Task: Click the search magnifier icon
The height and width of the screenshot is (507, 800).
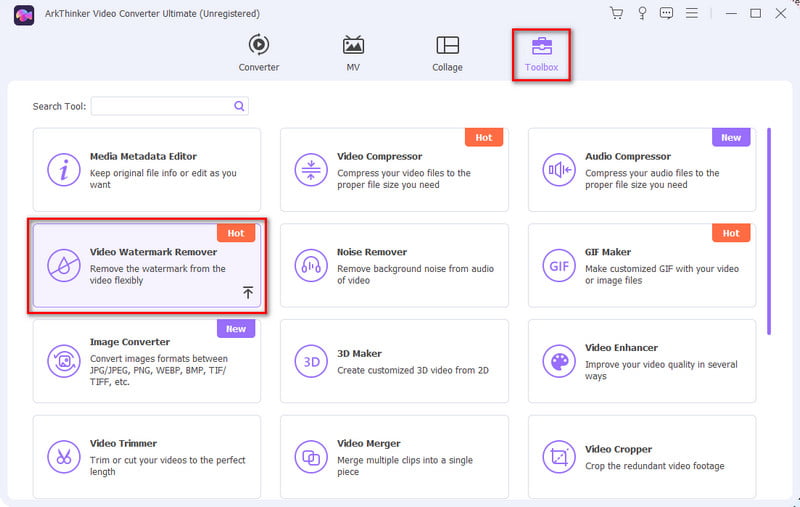Action: (x=239, y=106)
